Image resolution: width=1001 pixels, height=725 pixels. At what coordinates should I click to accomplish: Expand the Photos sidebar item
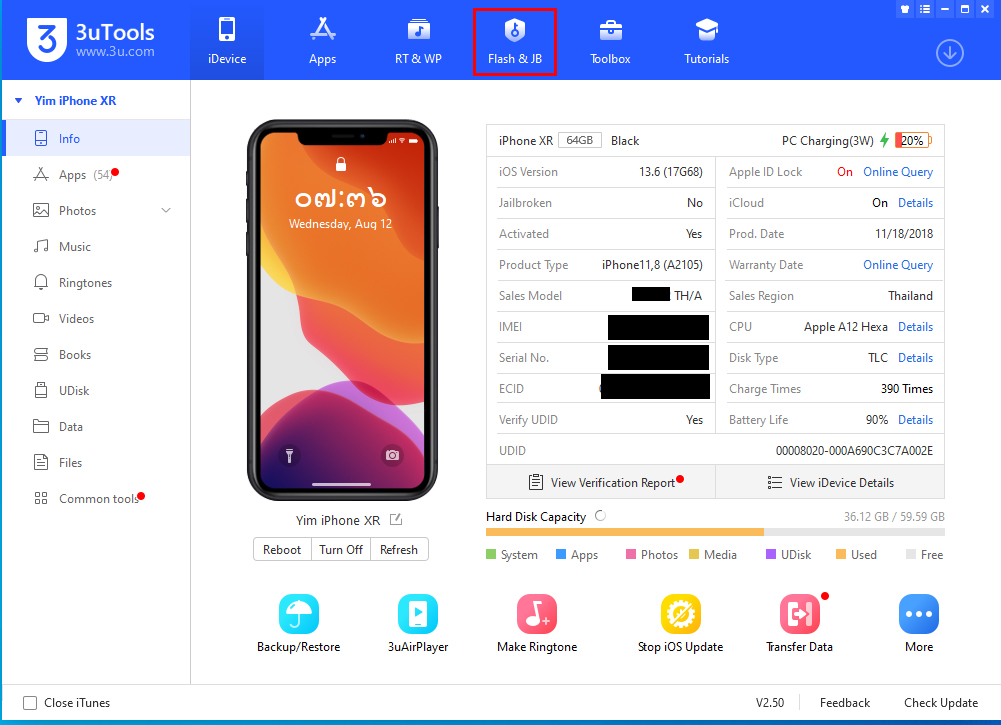coord(166,211)
